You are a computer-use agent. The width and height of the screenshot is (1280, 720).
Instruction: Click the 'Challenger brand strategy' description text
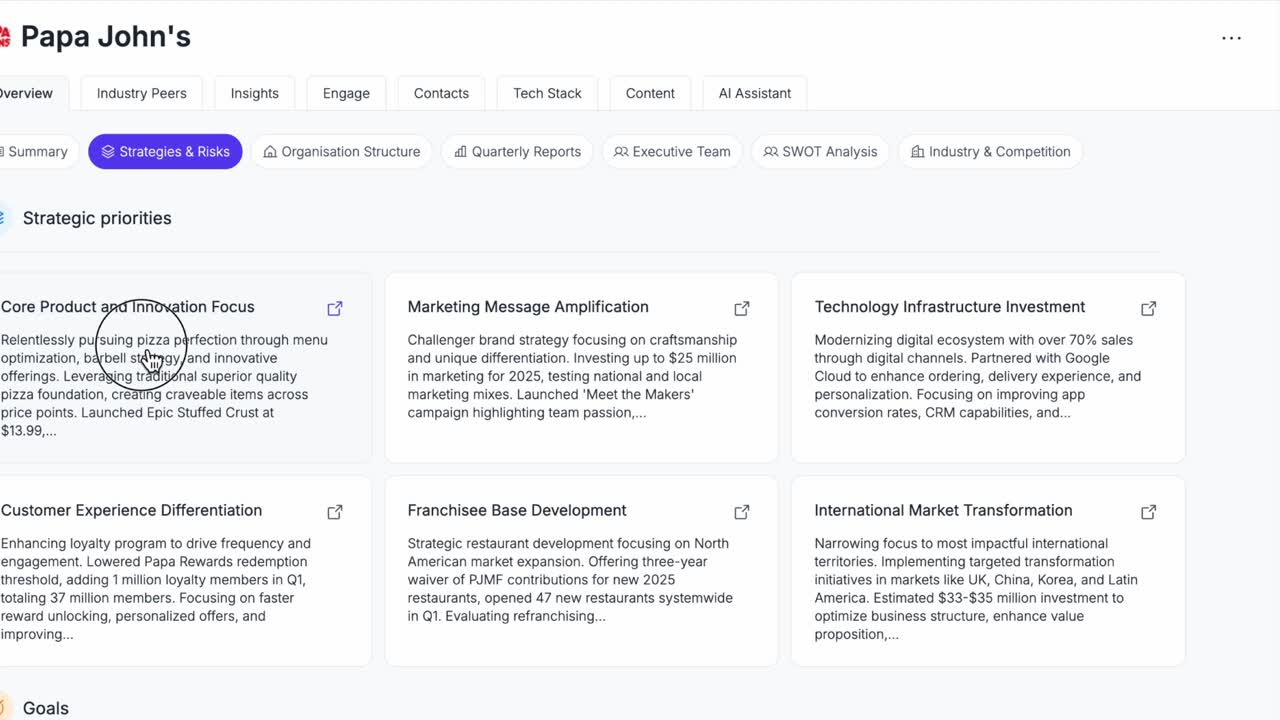(x=573, y=376)
